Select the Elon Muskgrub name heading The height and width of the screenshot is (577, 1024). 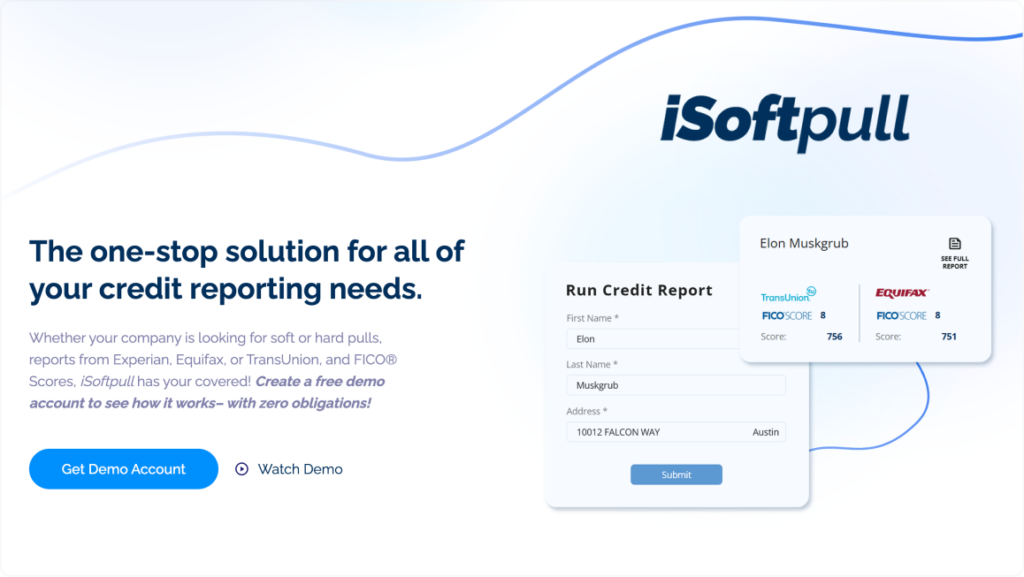point(804,243)
